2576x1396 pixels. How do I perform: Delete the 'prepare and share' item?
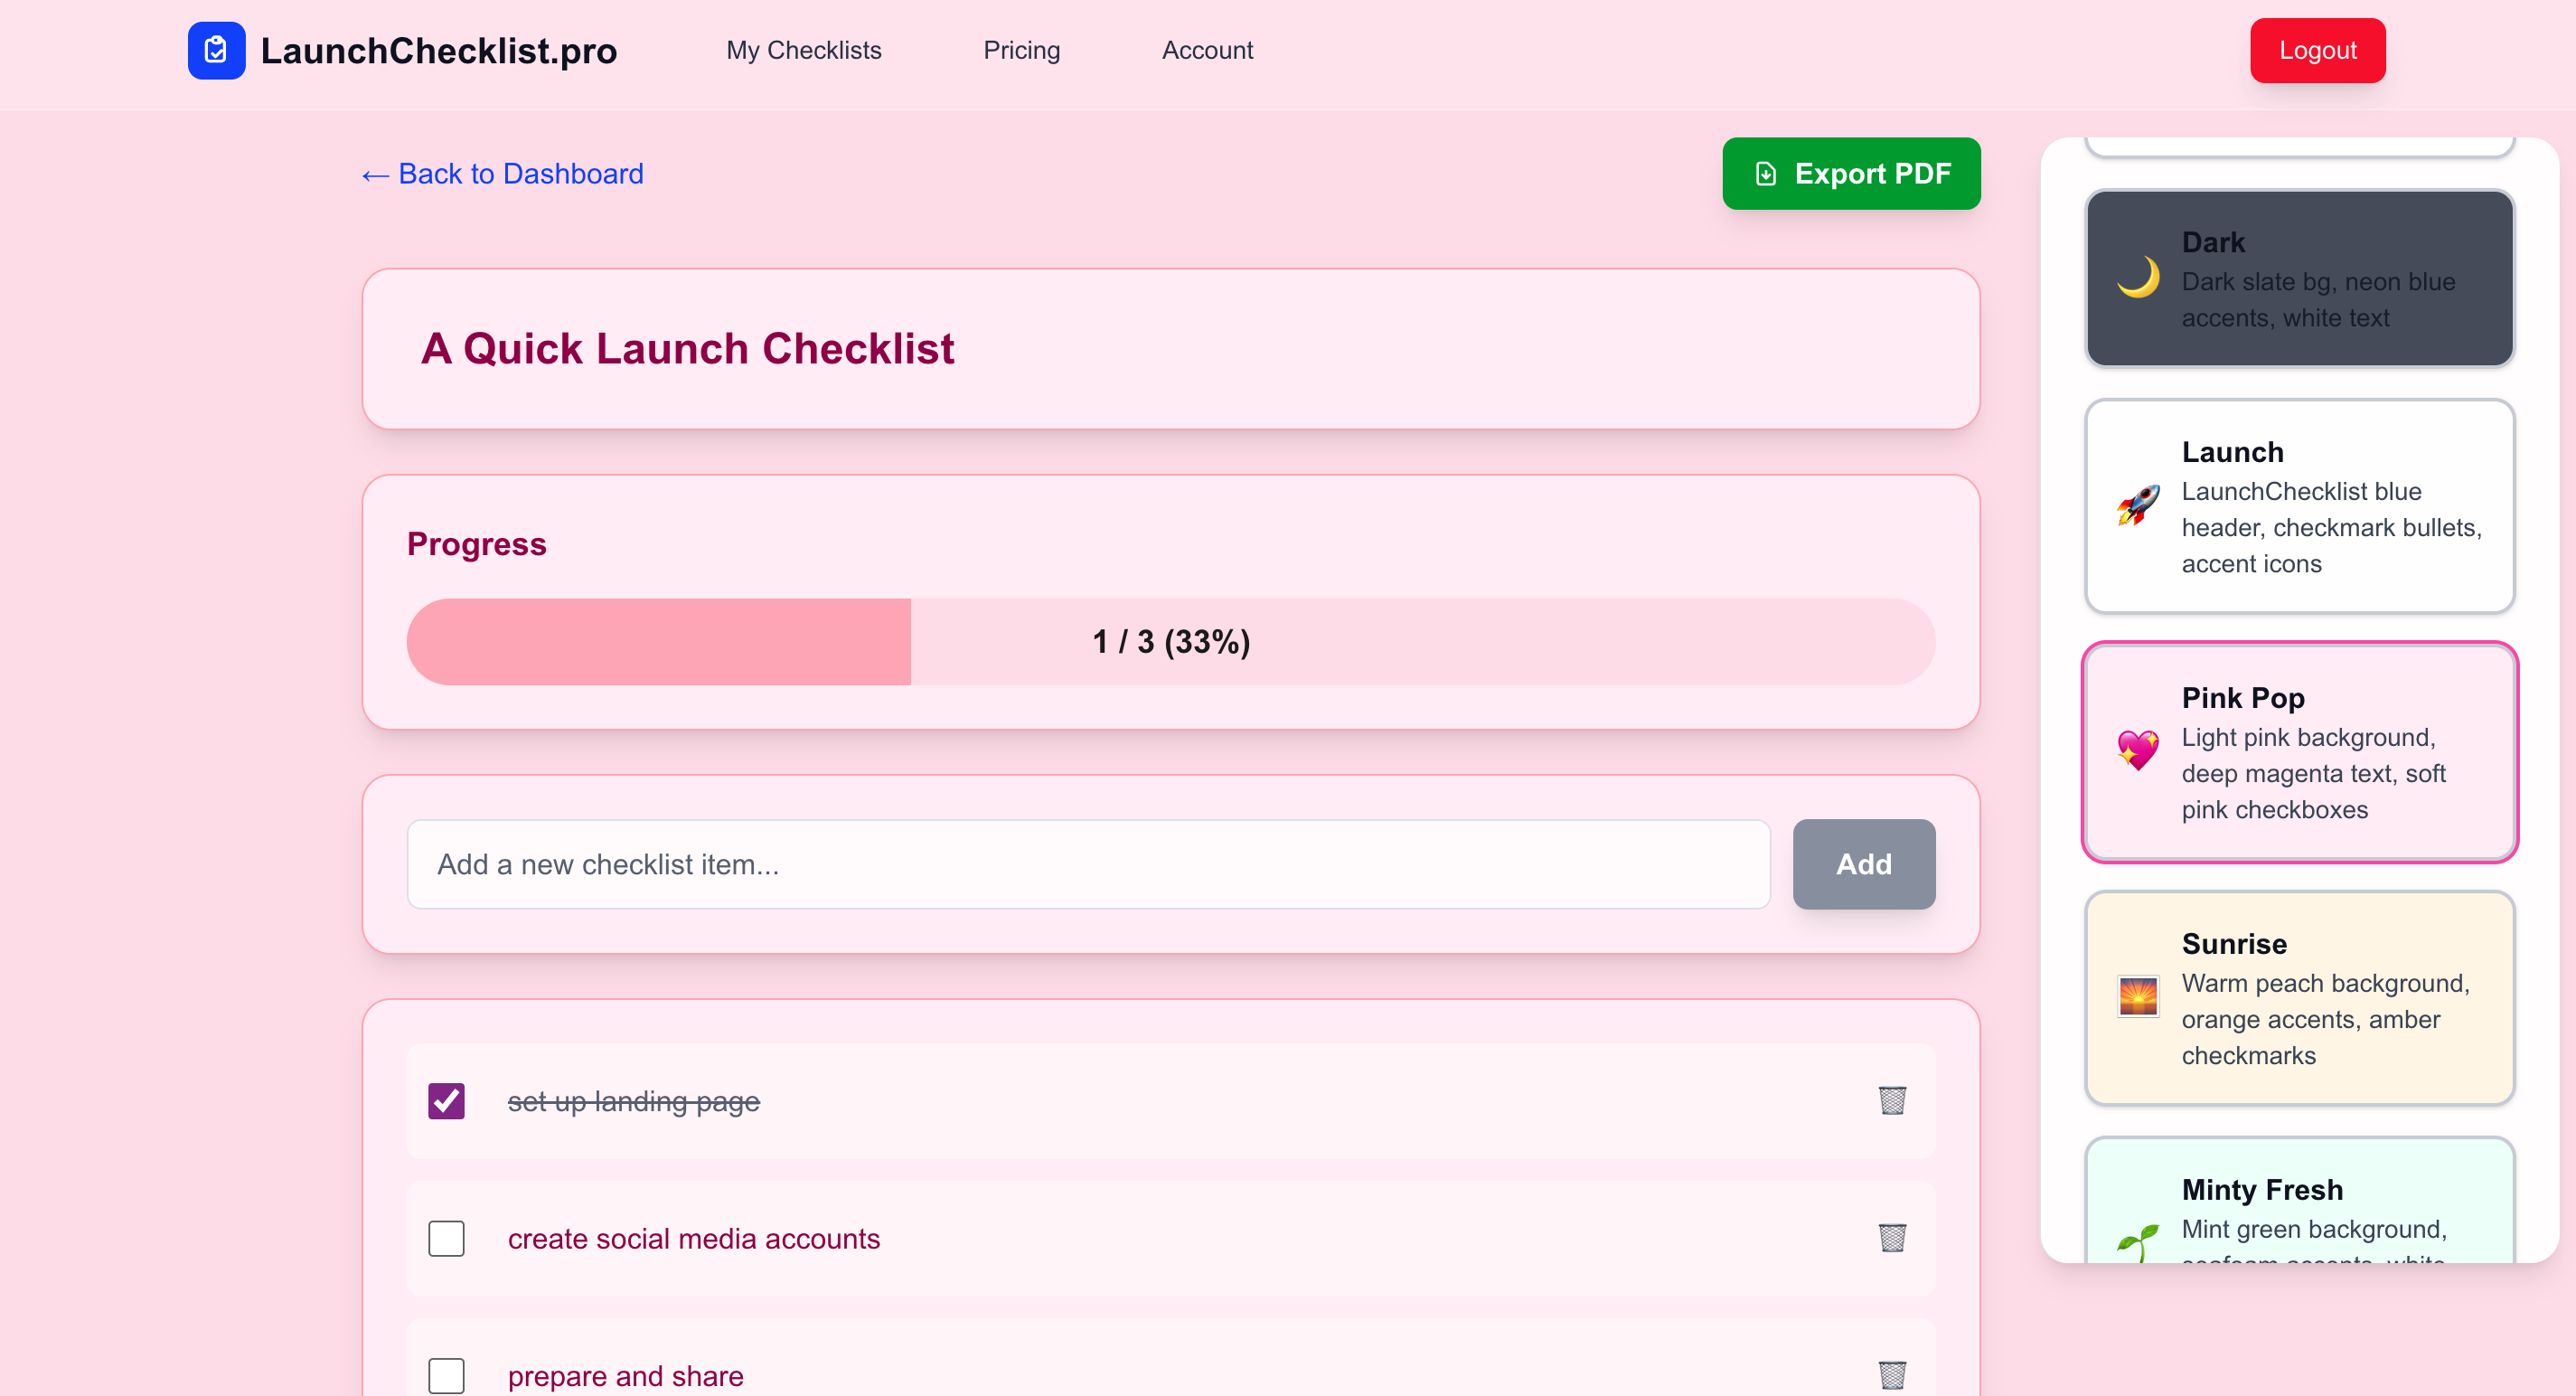pyautogui.click(x=1892, y=1375)
